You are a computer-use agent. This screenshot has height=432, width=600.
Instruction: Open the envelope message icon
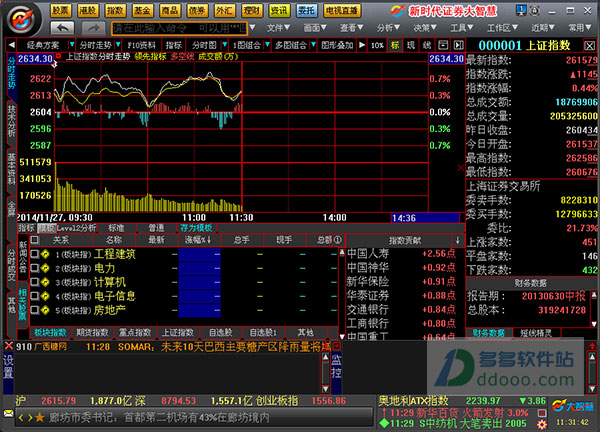pyautogui.click(x=8, y=413)
